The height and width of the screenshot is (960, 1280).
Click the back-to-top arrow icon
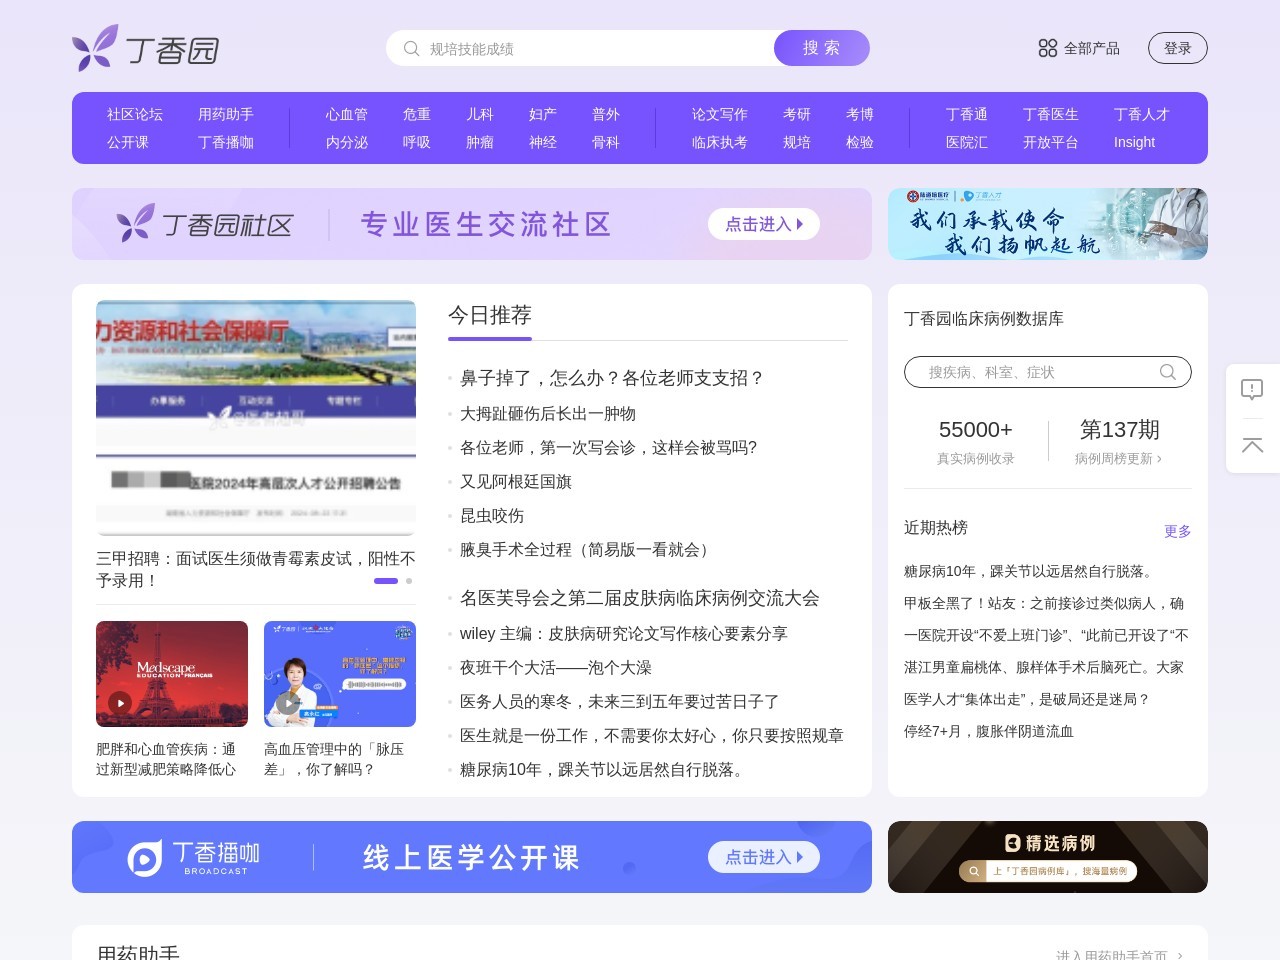pos(1252,446)
